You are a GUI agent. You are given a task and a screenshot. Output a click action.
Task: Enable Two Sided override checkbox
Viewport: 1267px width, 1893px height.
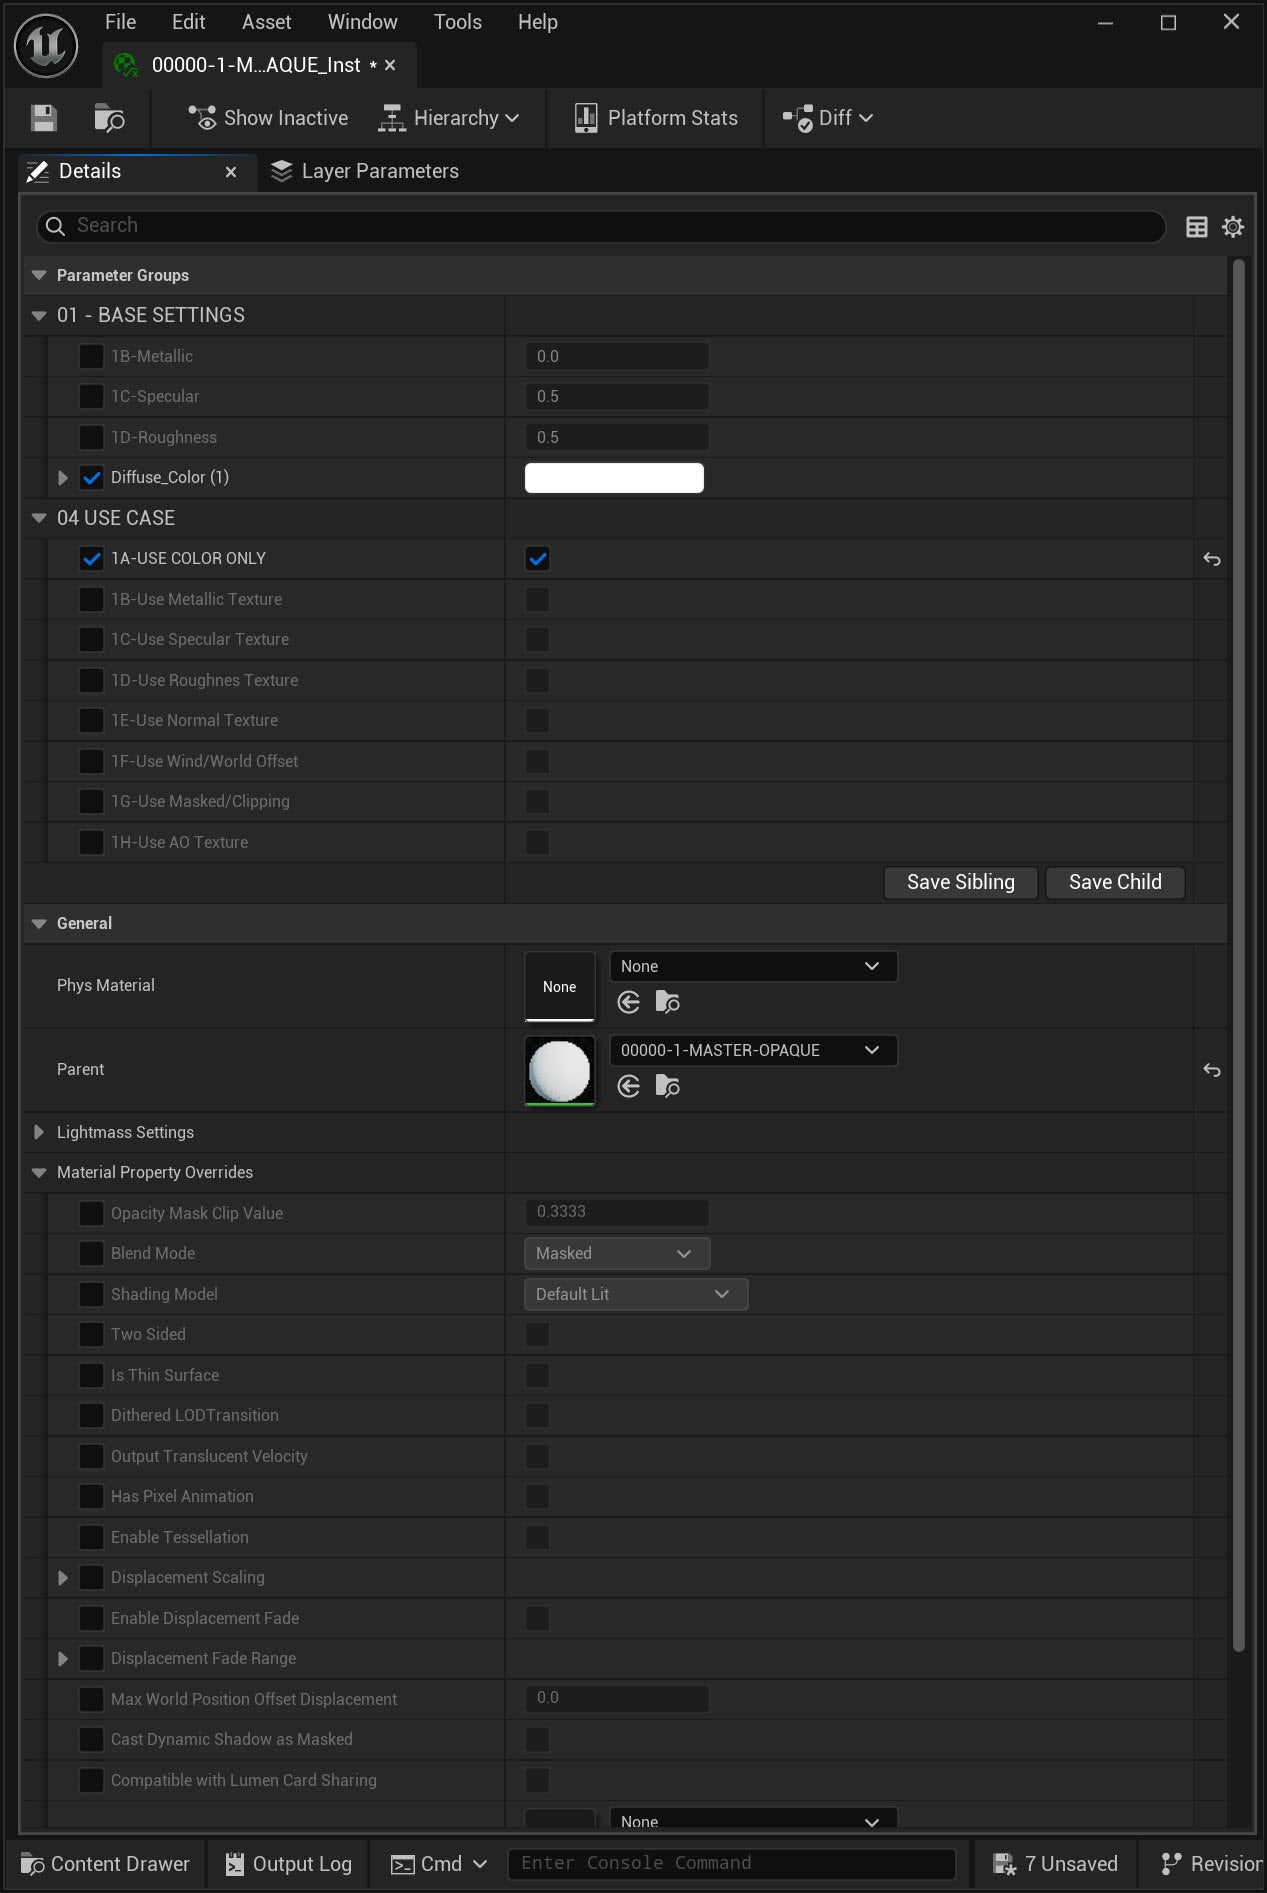pos(91,1334)
